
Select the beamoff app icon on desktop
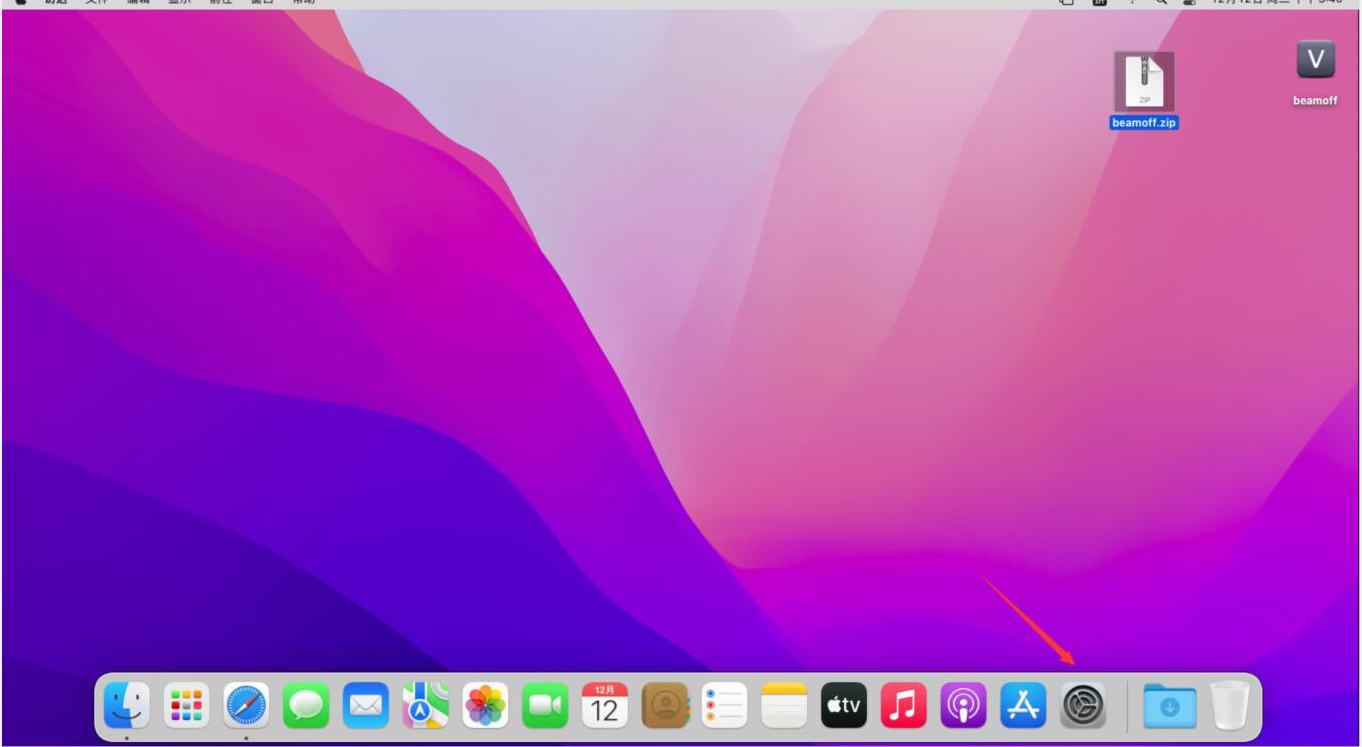click(x=1315, y=72)
